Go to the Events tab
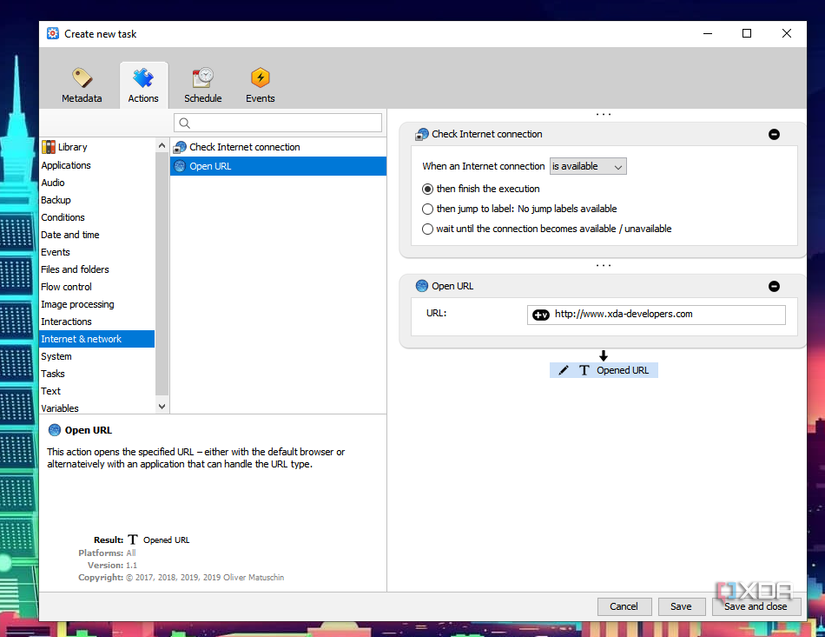The image size is (825, 637). [x=260, y=85]
